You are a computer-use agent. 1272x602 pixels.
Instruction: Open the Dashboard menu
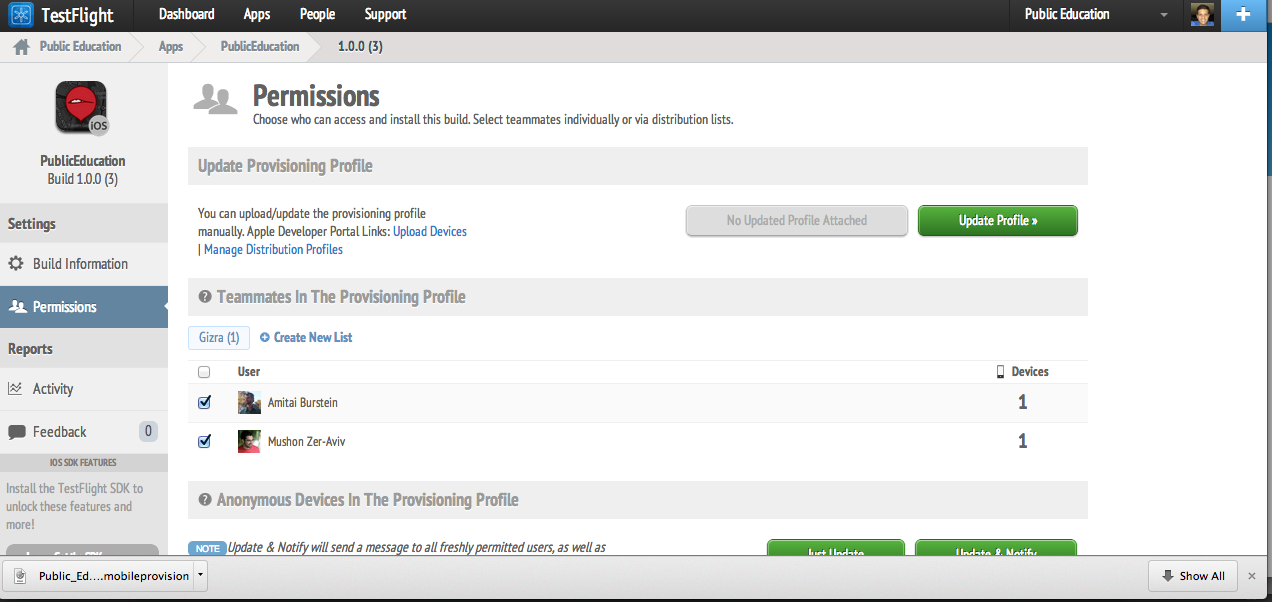187,14
